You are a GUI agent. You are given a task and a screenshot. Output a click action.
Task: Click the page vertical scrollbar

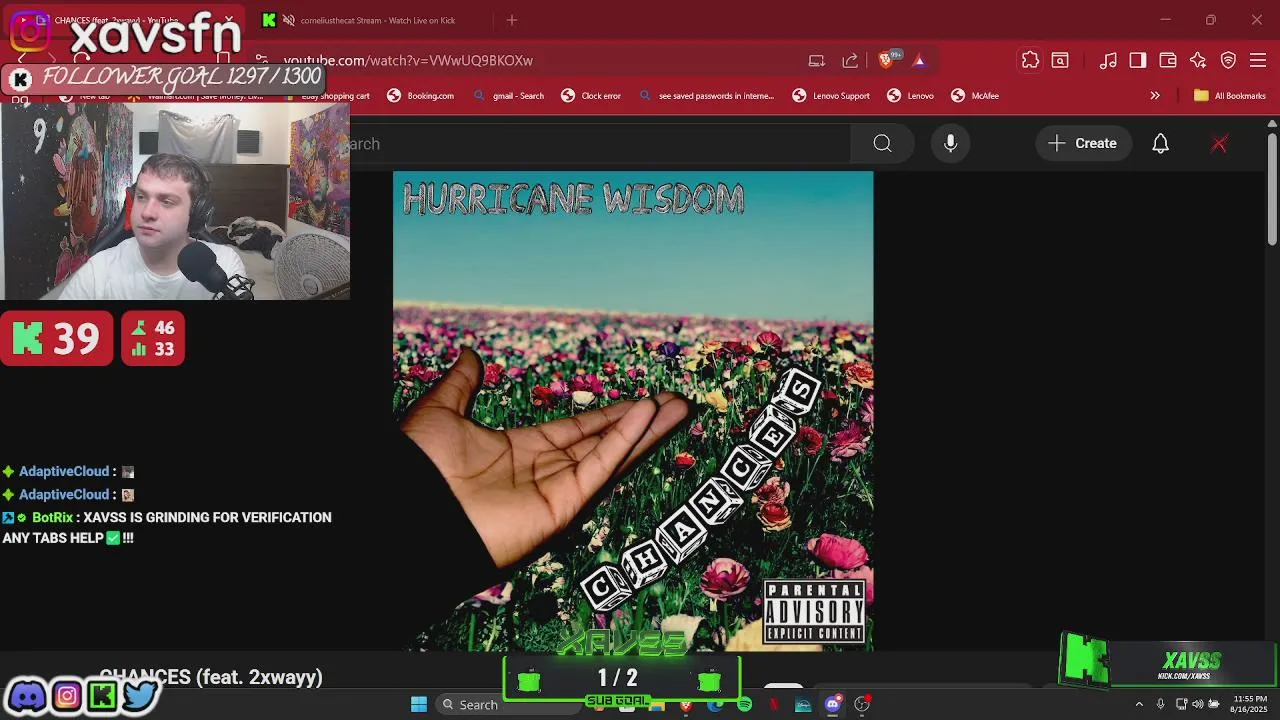tap(1272, 190)
